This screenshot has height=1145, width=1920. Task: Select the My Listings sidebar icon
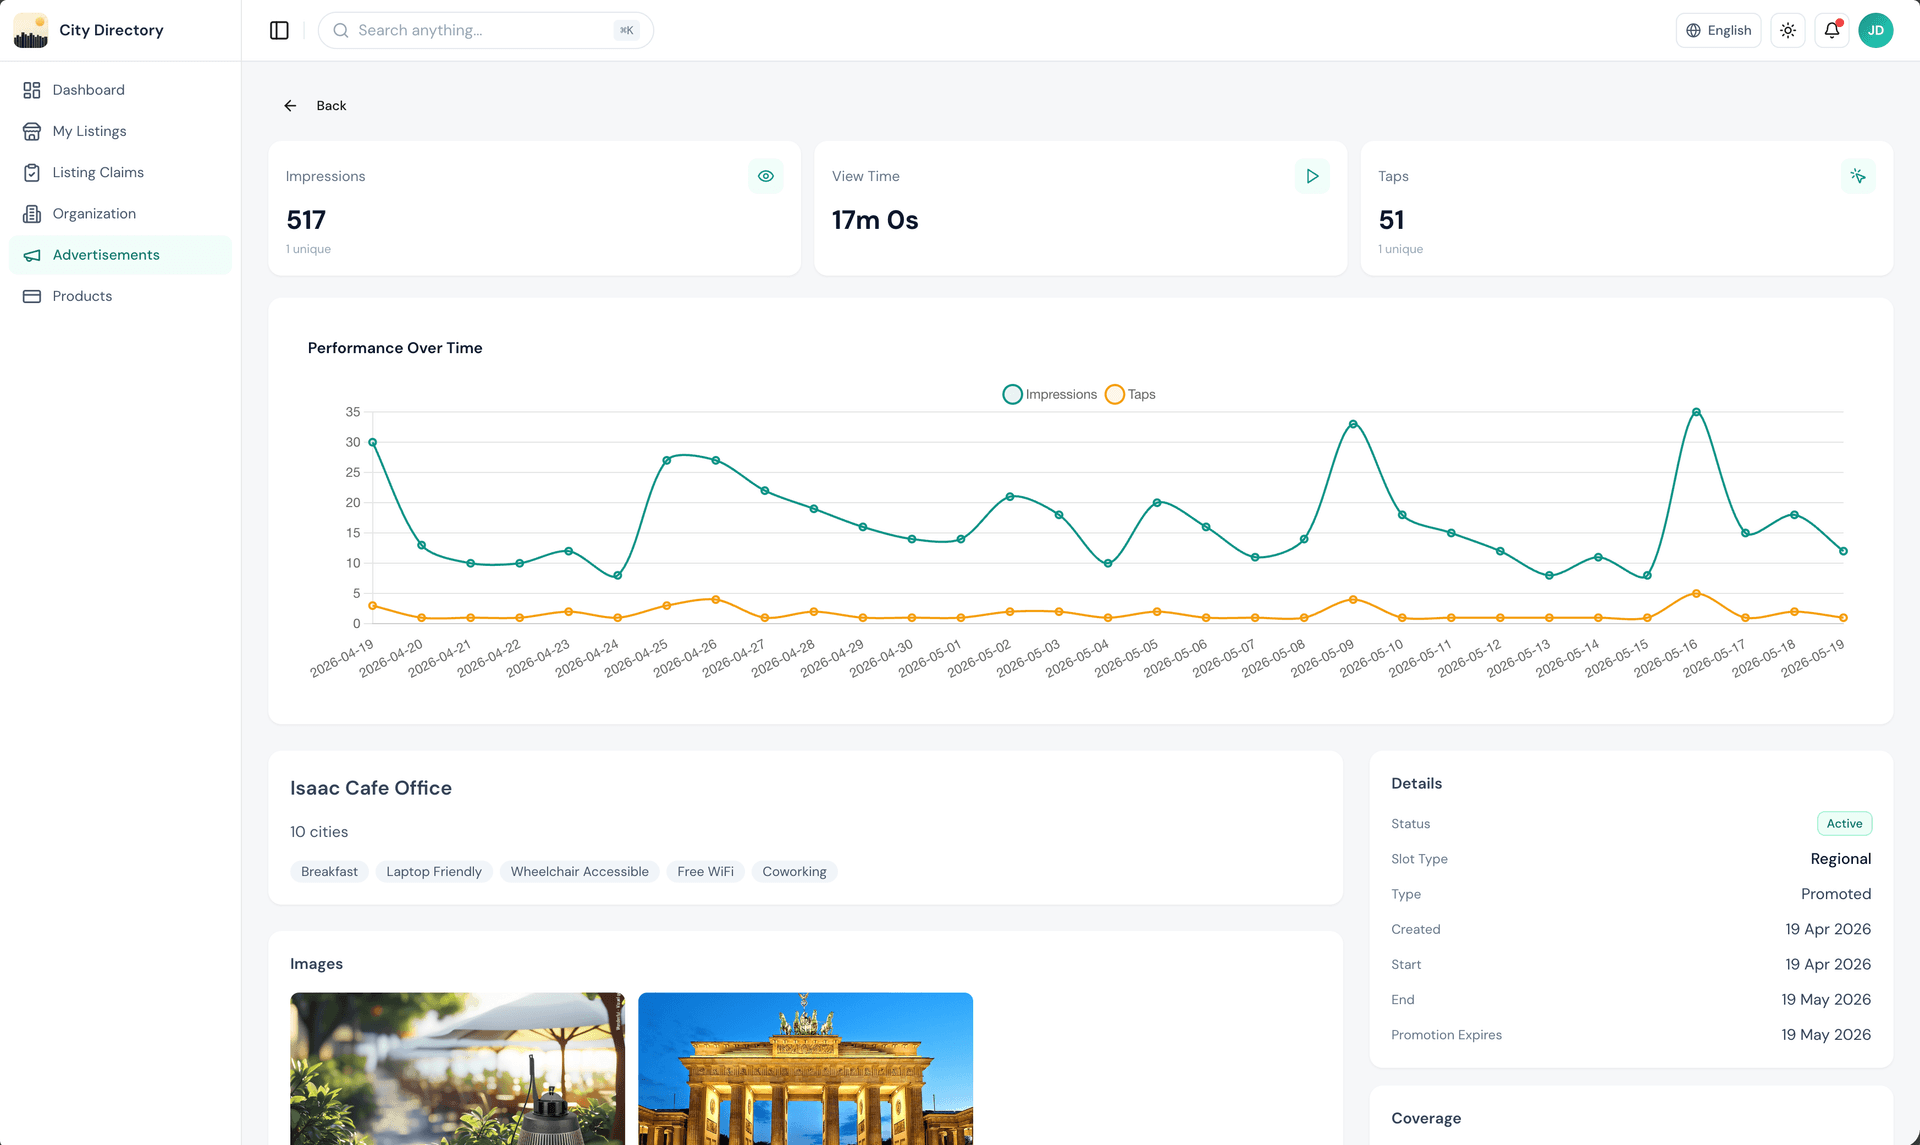[33, 131]
